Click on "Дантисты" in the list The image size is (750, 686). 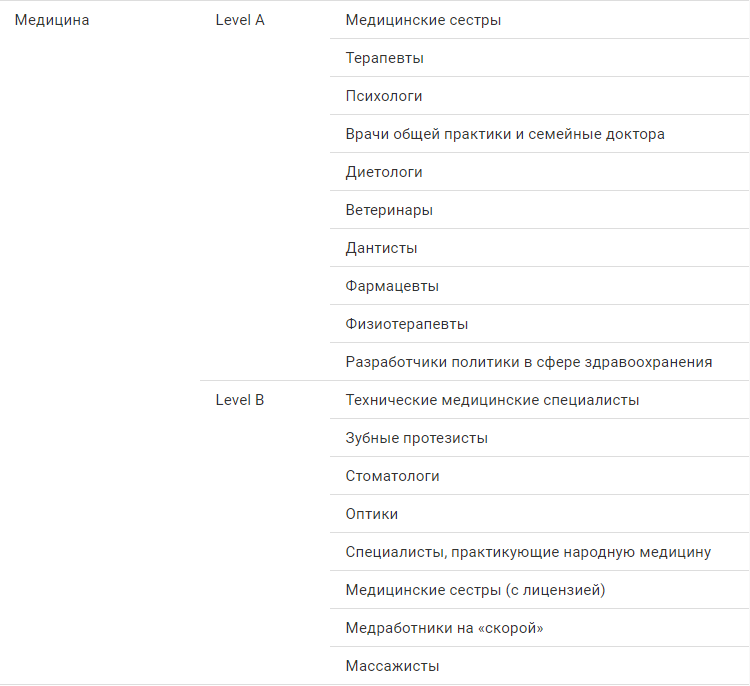point(381,248)
